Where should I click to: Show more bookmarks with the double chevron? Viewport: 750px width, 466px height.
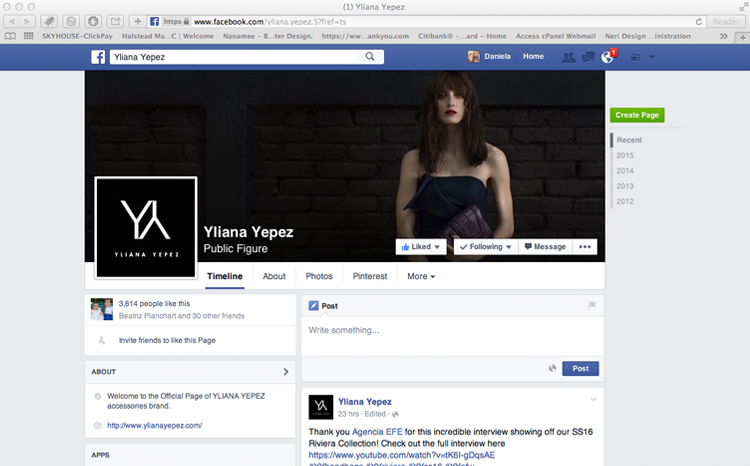click(724, 36)
